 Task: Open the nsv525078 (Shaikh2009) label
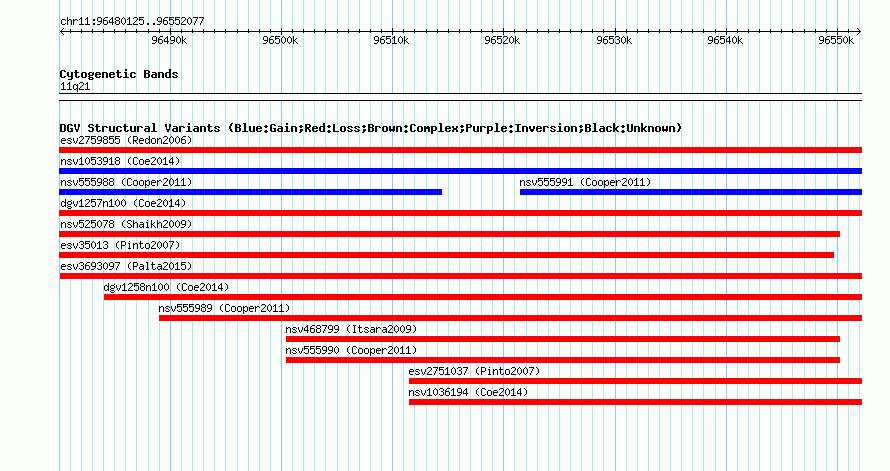(x=126, y=224)
